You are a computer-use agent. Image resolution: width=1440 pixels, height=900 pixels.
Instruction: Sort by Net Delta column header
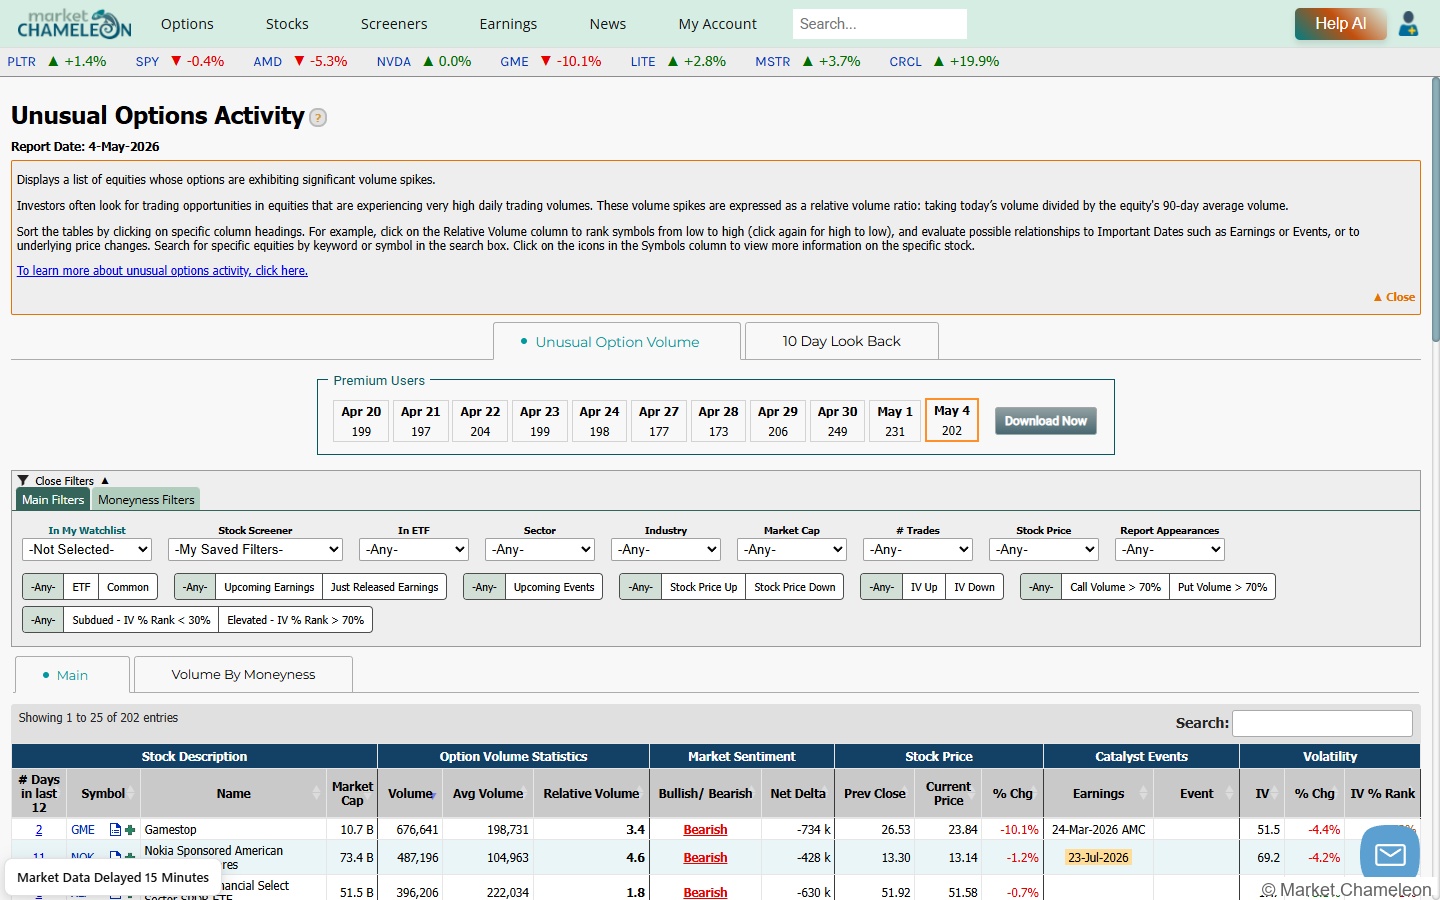tap(798, 794)
